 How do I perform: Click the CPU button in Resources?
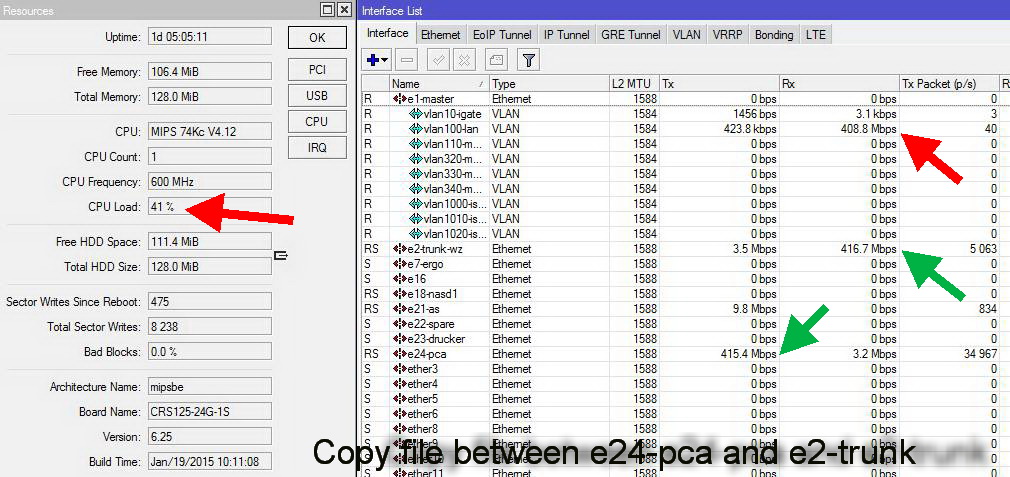(x=317, y=122)
